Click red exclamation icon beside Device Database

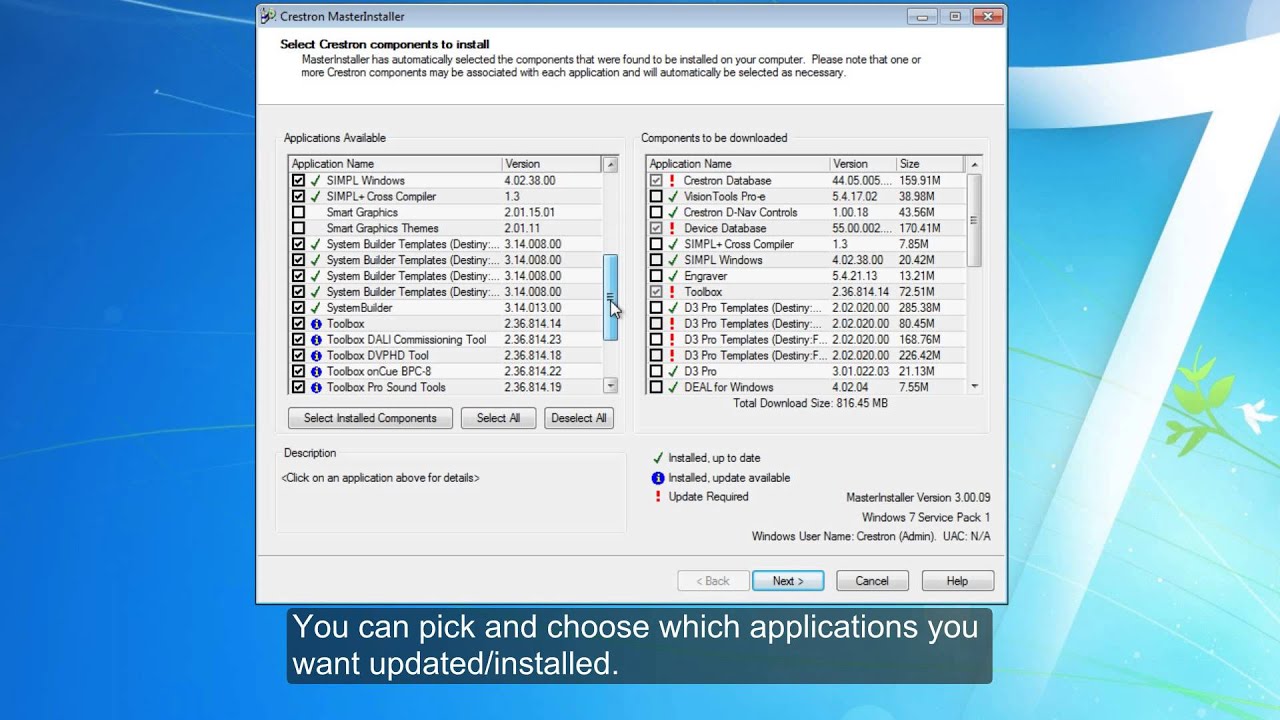(673, 229)
